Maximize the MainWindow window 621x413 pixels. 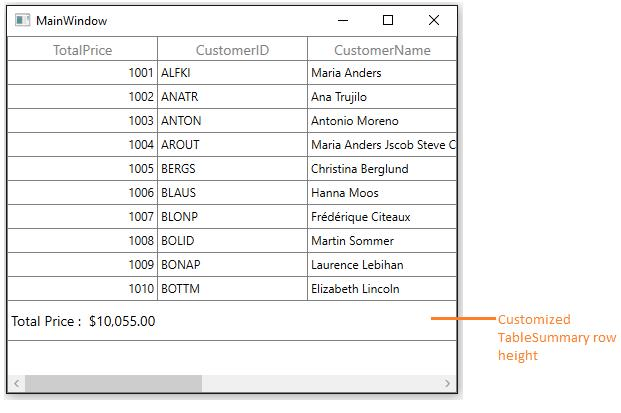tap(388, 20)
